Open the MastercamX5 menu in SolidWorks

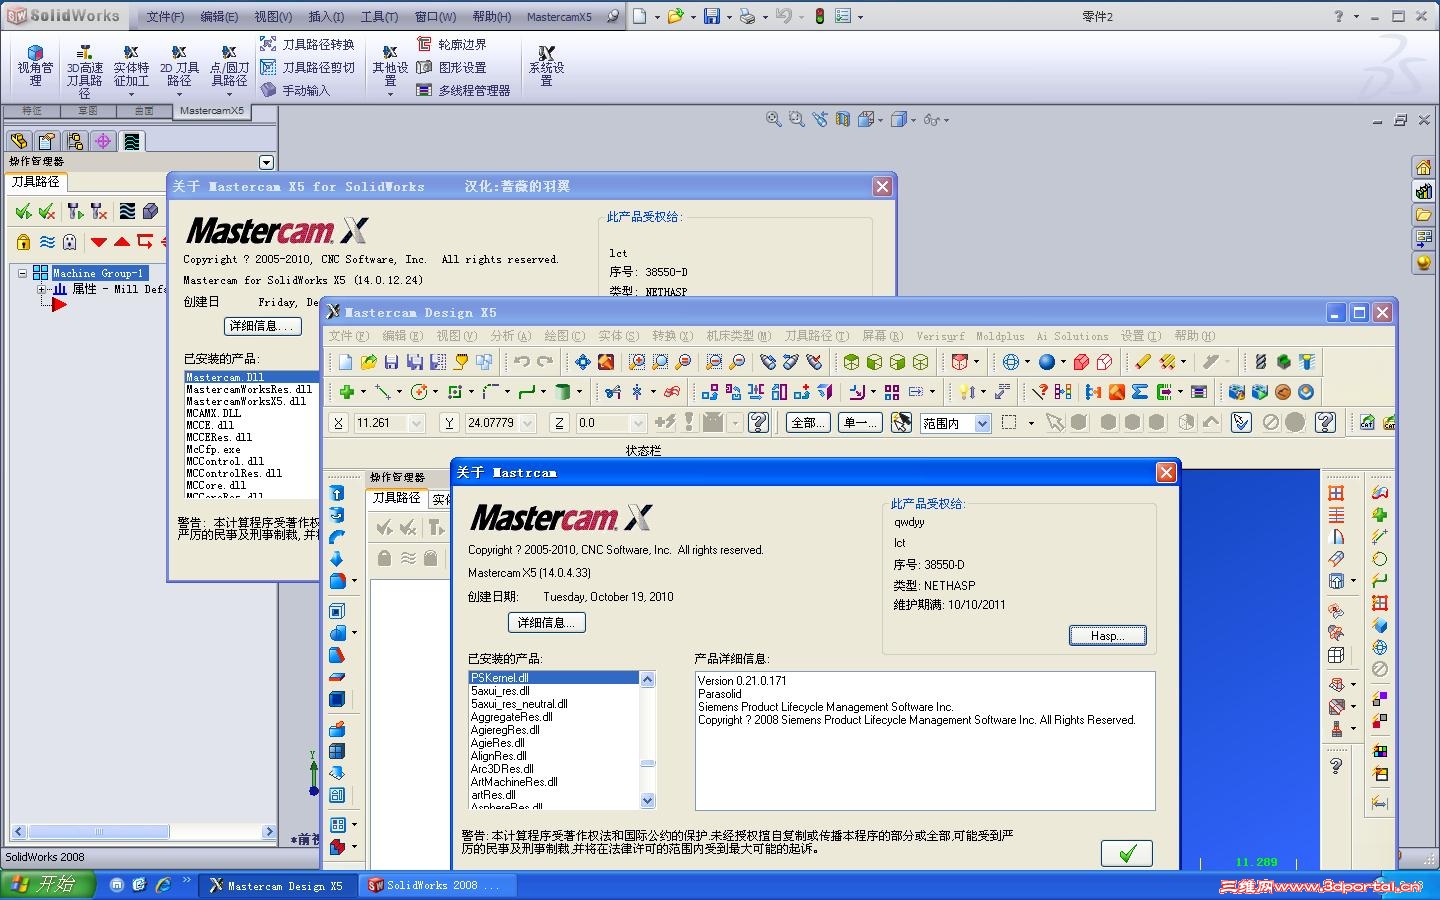click(x=559, y=17)
